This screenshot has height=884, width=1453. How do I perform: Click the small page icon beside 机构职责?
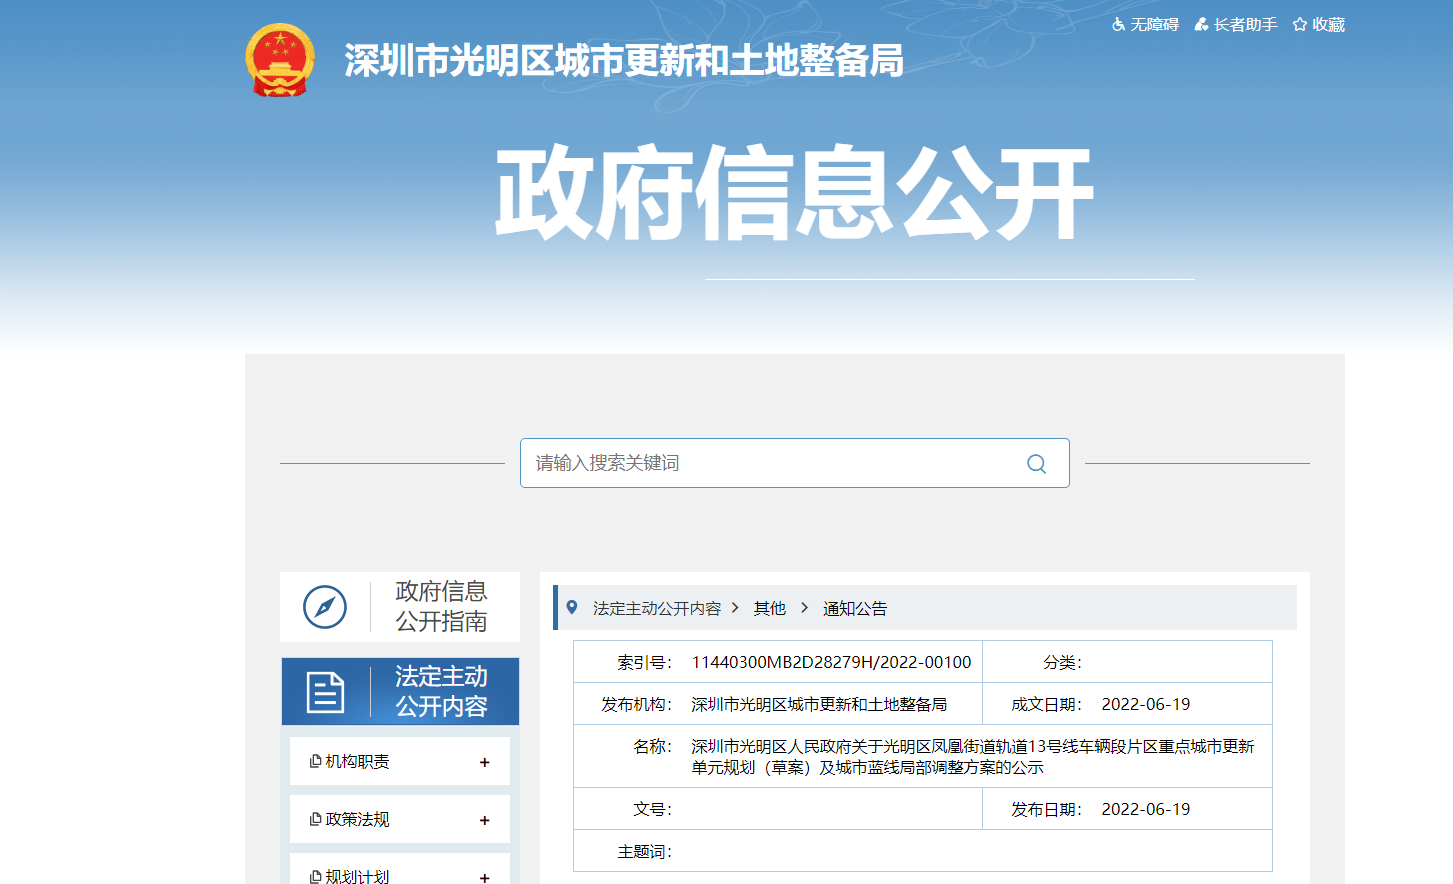315,762
